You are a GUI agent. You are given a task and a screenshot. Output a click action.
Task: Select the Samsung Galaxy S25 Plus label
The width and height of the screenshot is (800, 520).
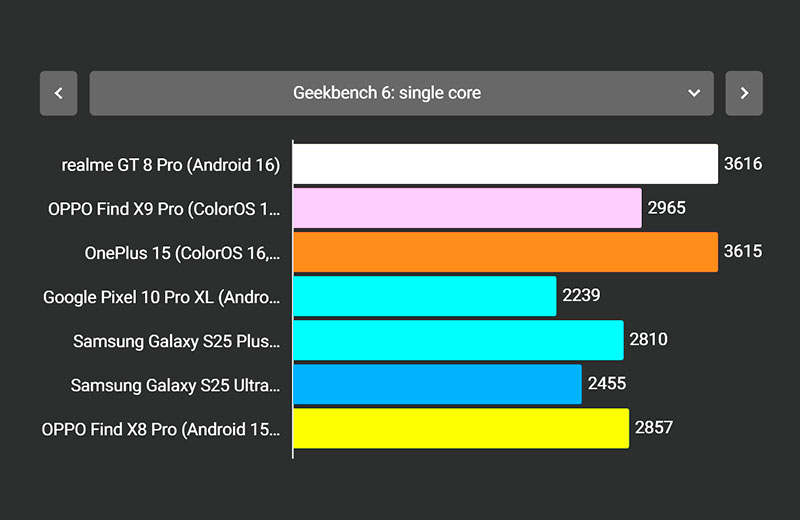pos(177,341)
